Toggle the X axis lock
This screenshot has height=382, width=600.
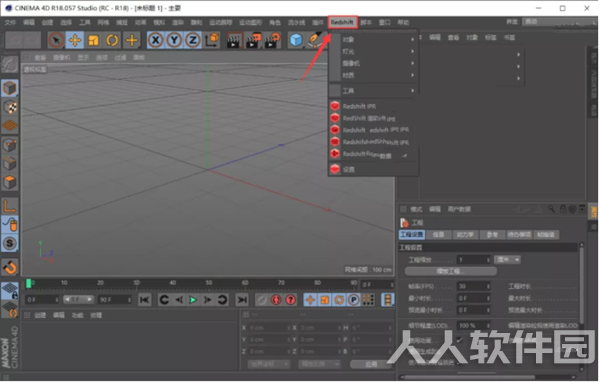[156, 40]
